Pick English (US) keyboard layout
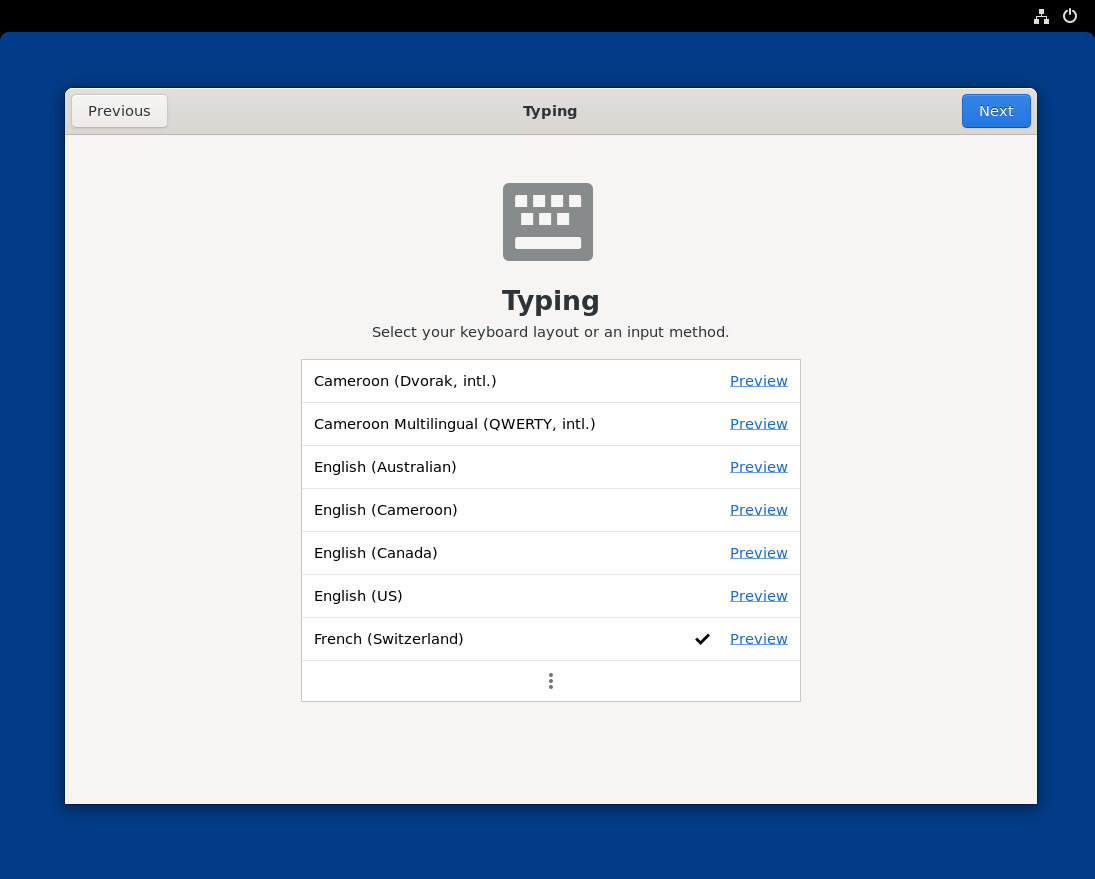Screen dimensions: 1095x879 pos(358,596)
